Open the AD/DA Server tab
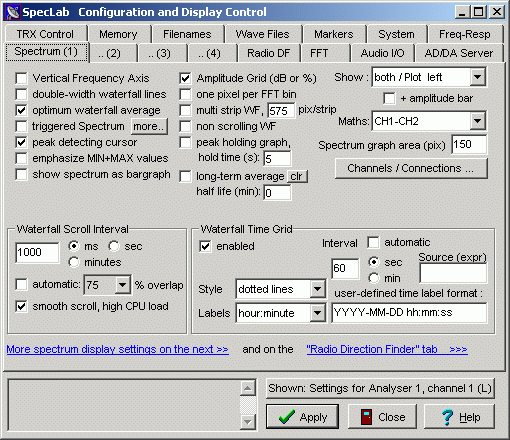 click(459, 53)
